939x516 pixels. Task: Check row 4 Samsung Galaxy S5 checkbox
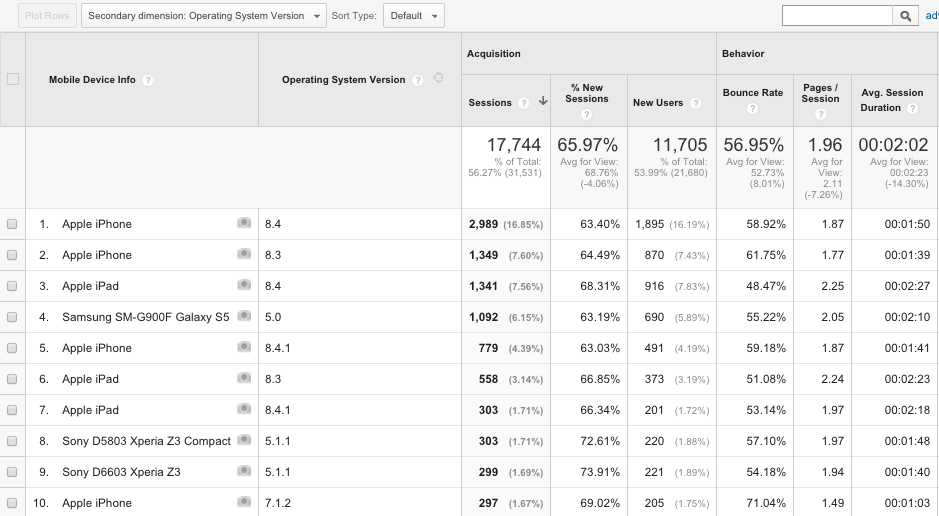pyautogui.click(x=12, y=317)
